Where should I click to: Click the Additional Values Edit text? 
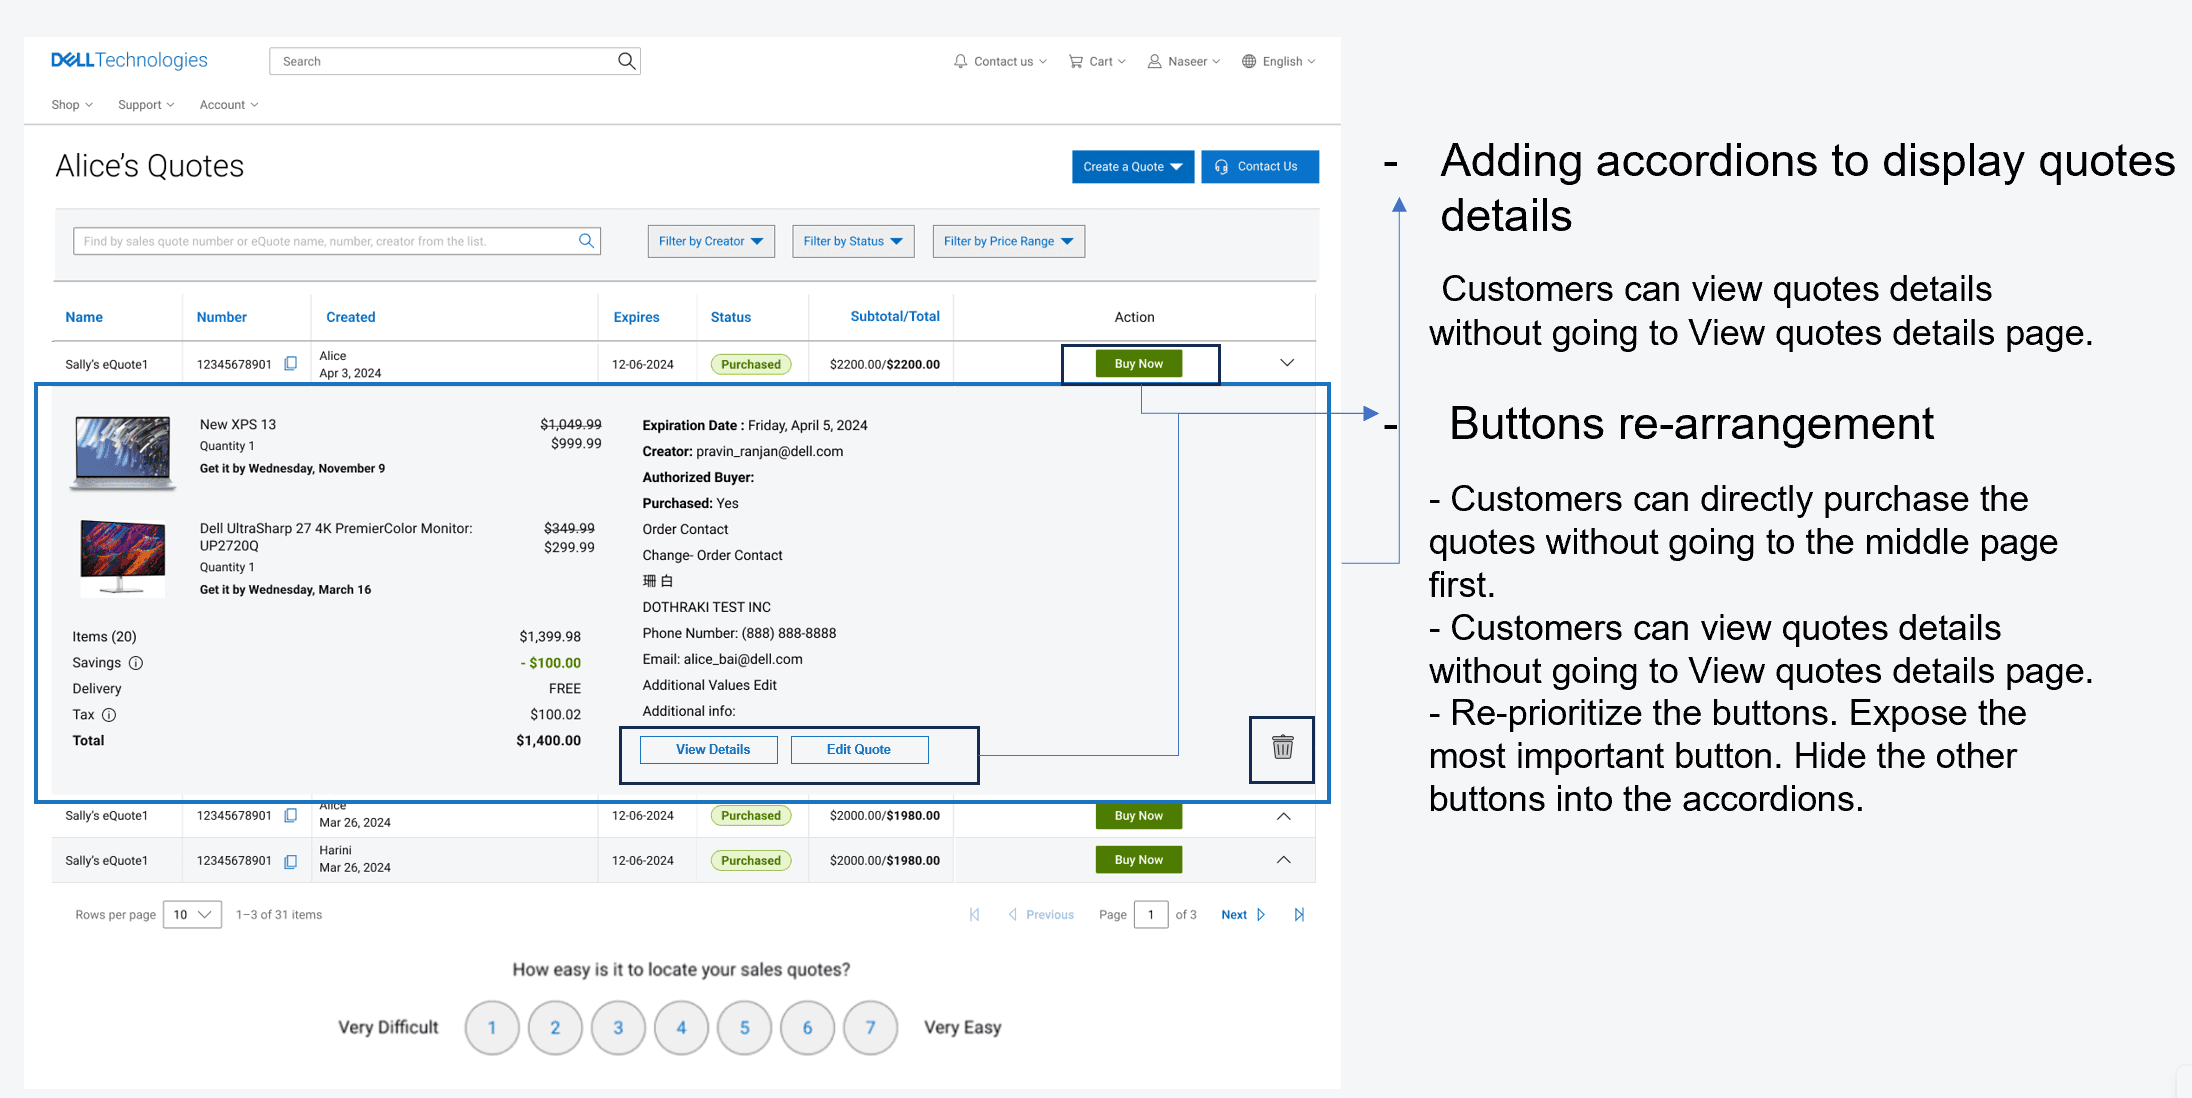click(710, 685)
